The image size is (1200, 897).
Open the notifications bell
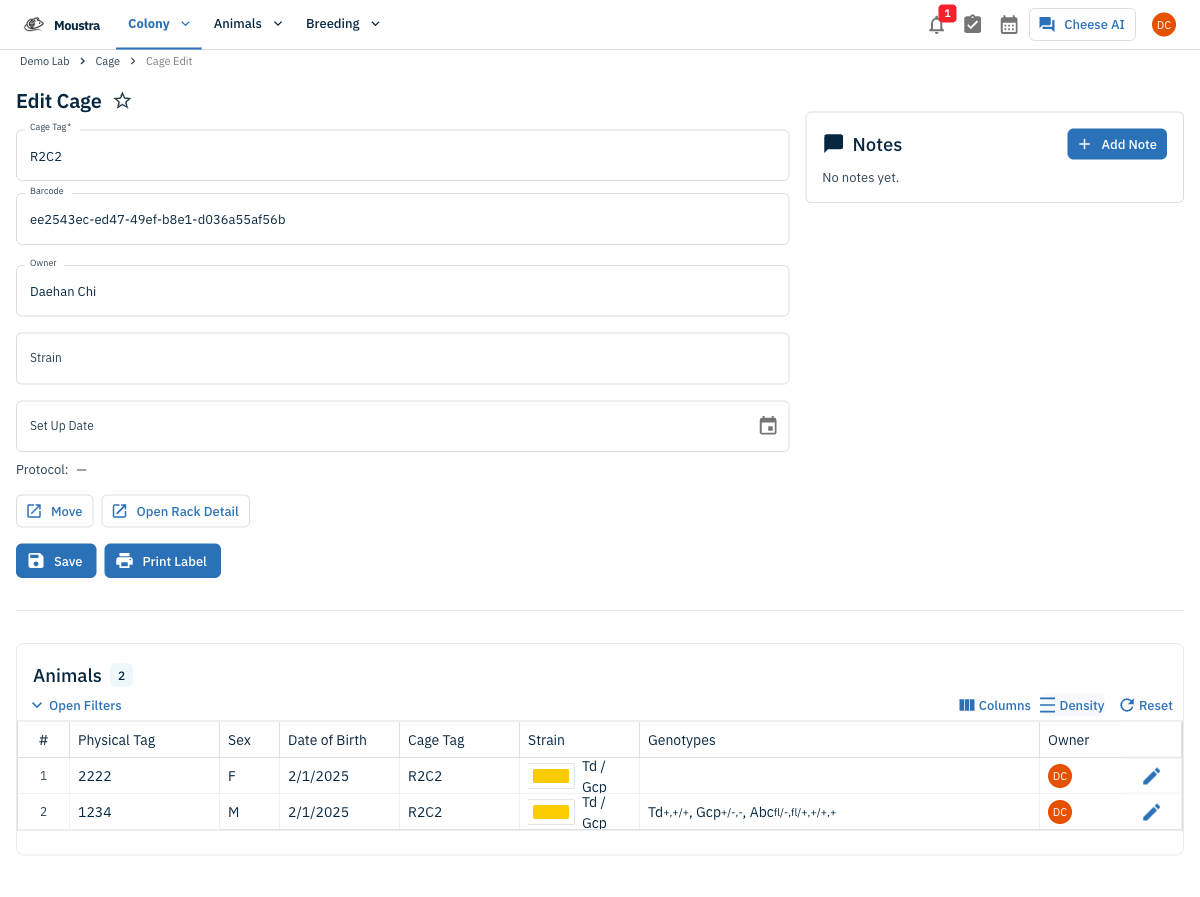tap(937, 25)
